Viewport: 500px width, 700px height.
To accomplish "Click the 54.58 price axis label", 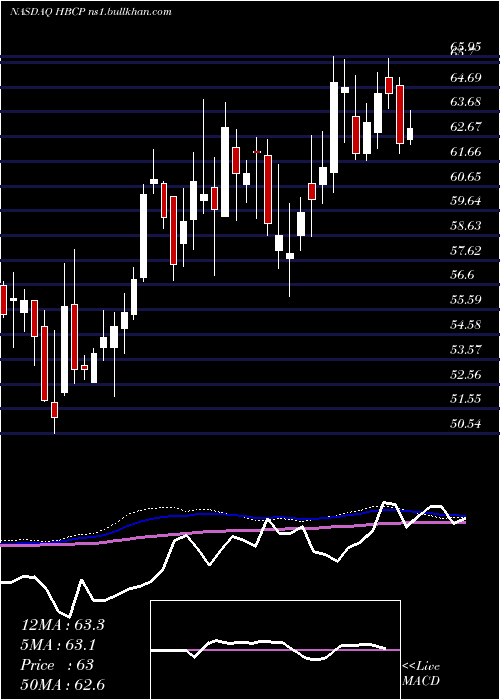I will (466, 325).
